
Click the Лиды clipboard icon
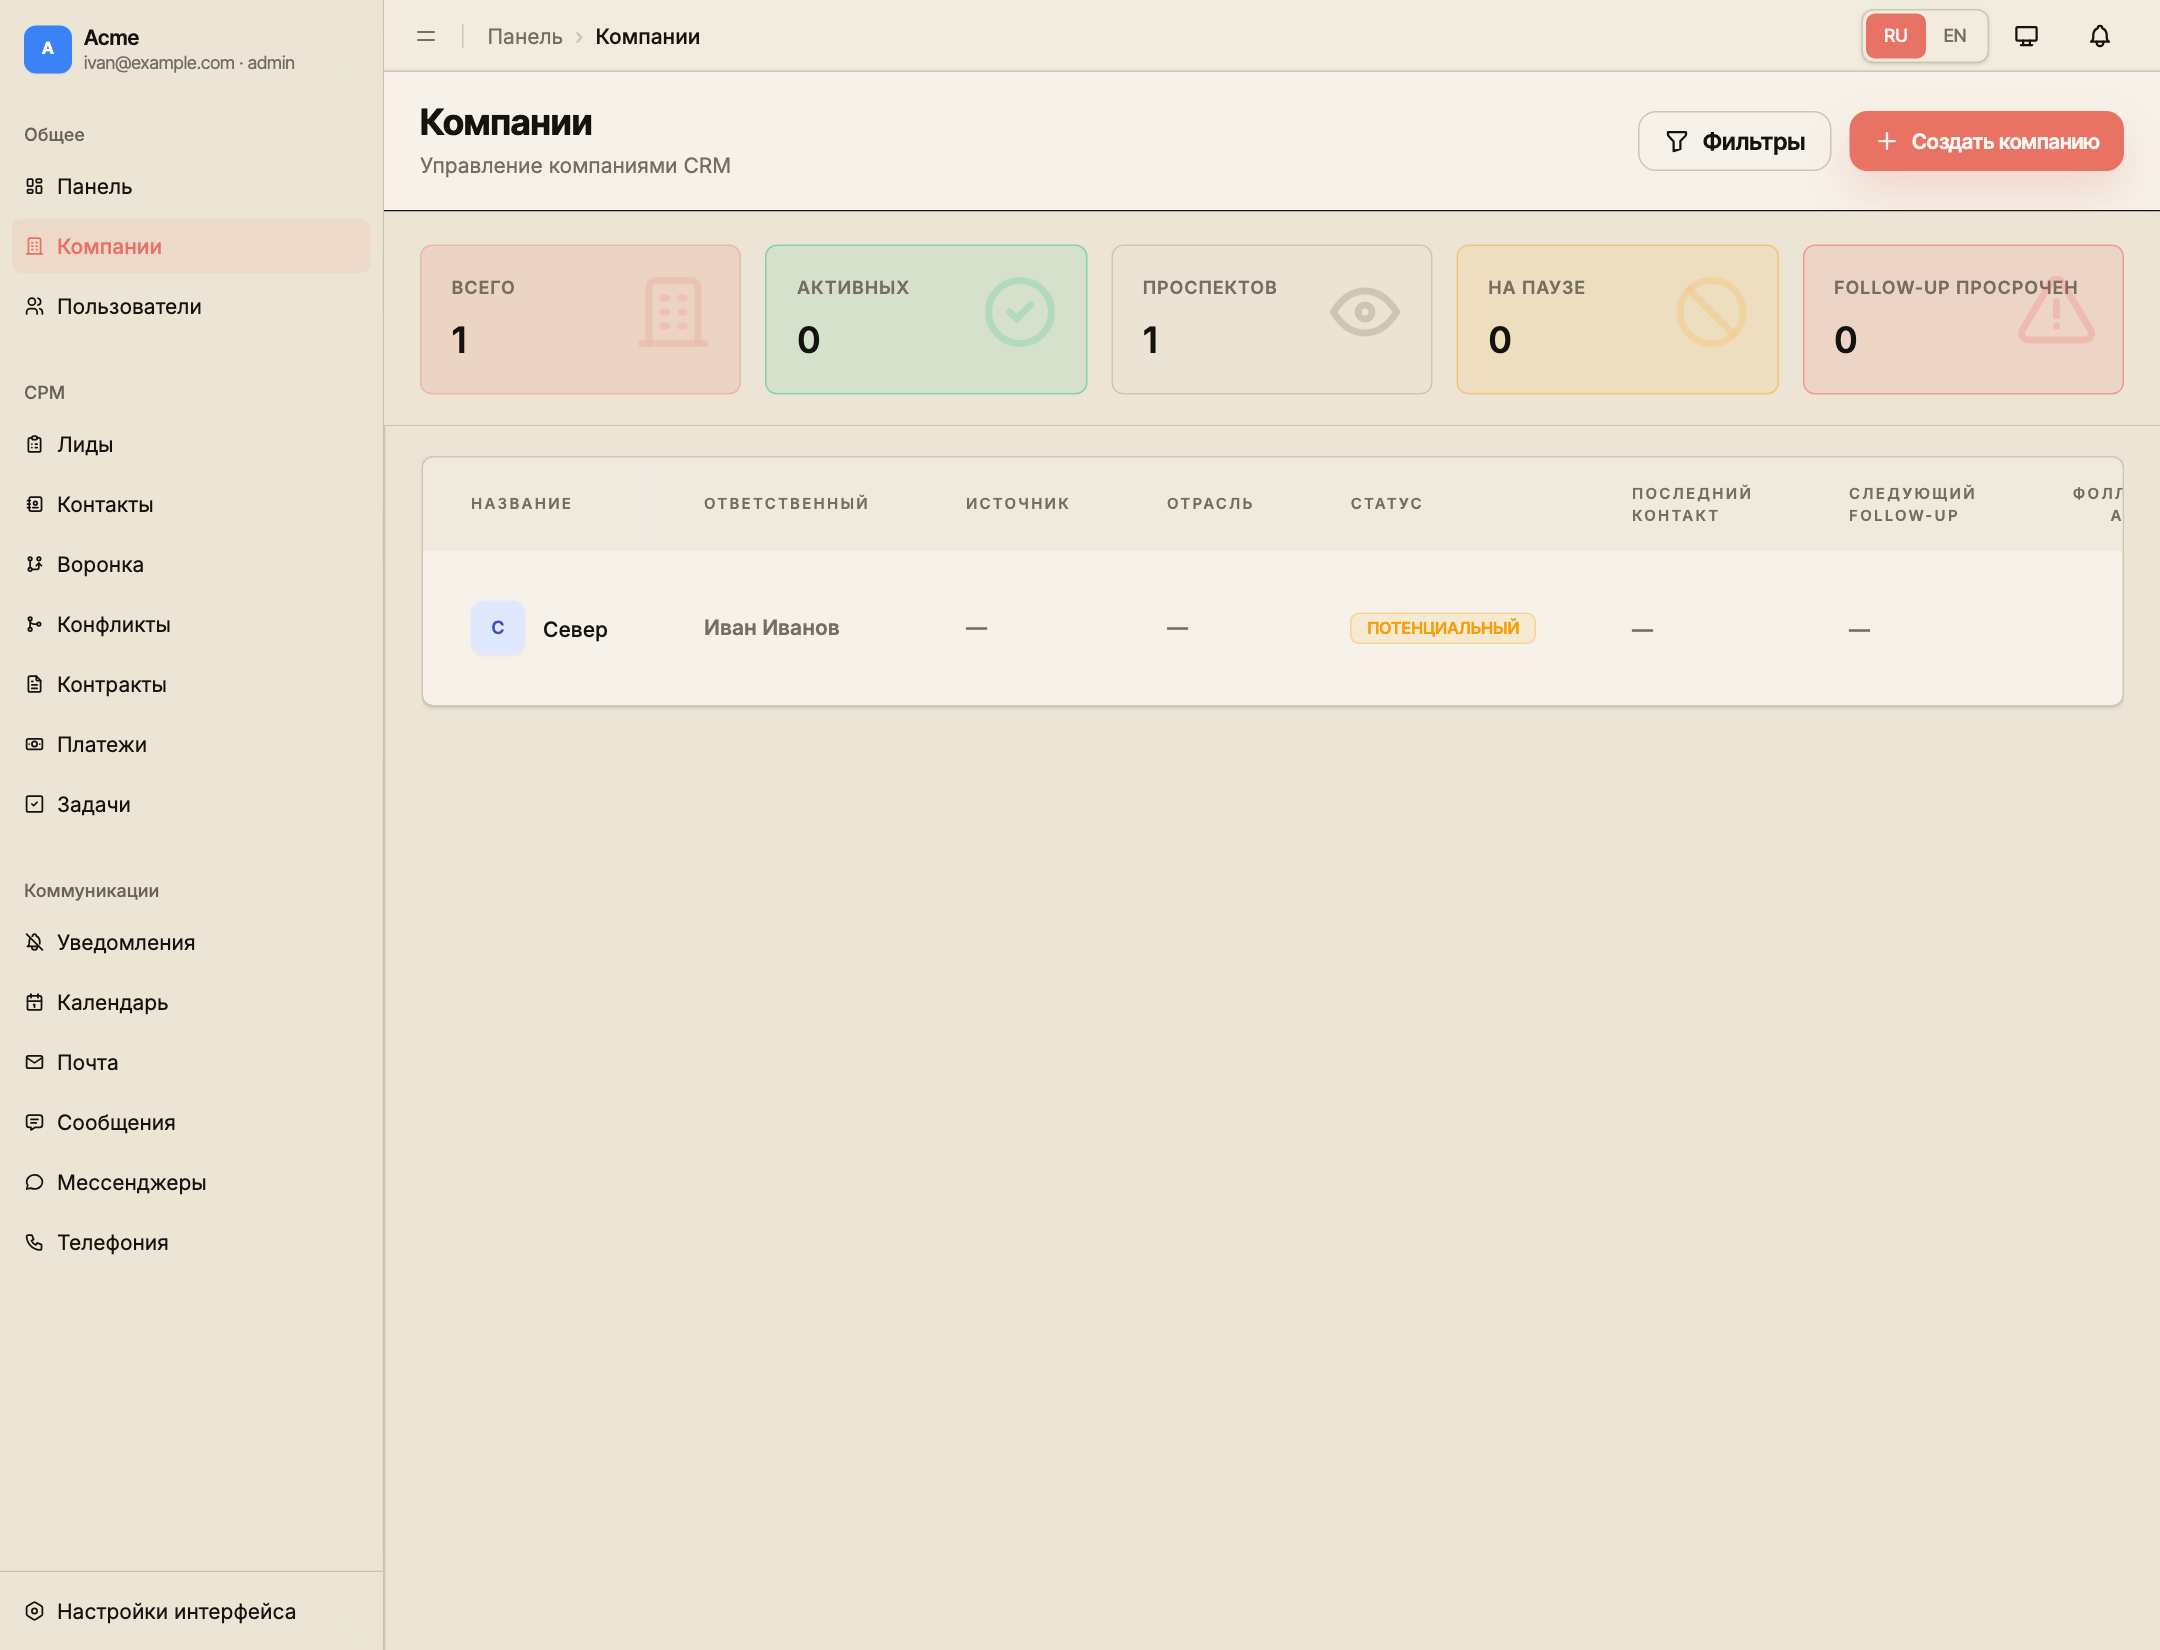[35, 444]
